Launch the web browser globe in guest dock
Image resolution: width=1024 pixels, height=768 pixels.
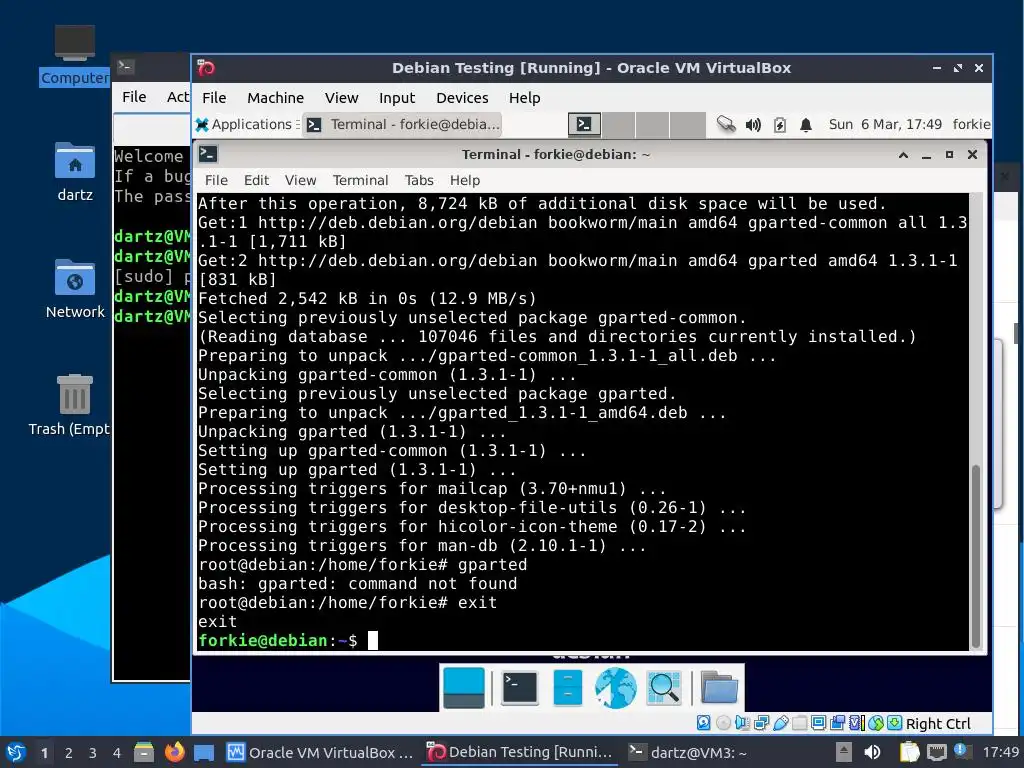point(615,688)
